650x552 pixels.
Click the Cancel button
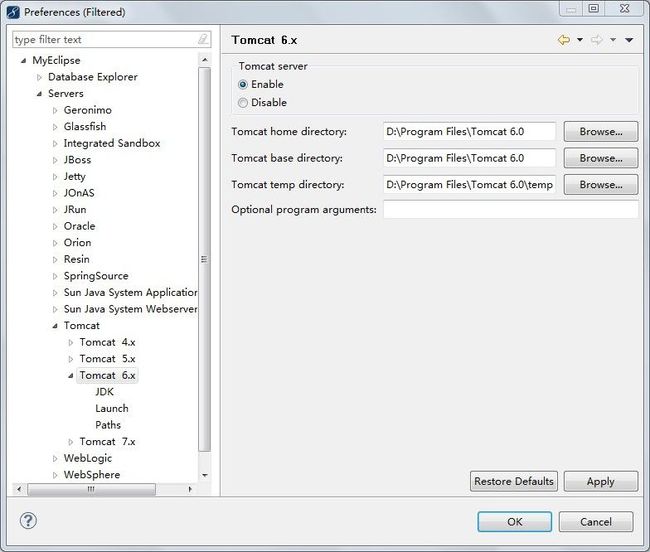click(x=596, y=521)
